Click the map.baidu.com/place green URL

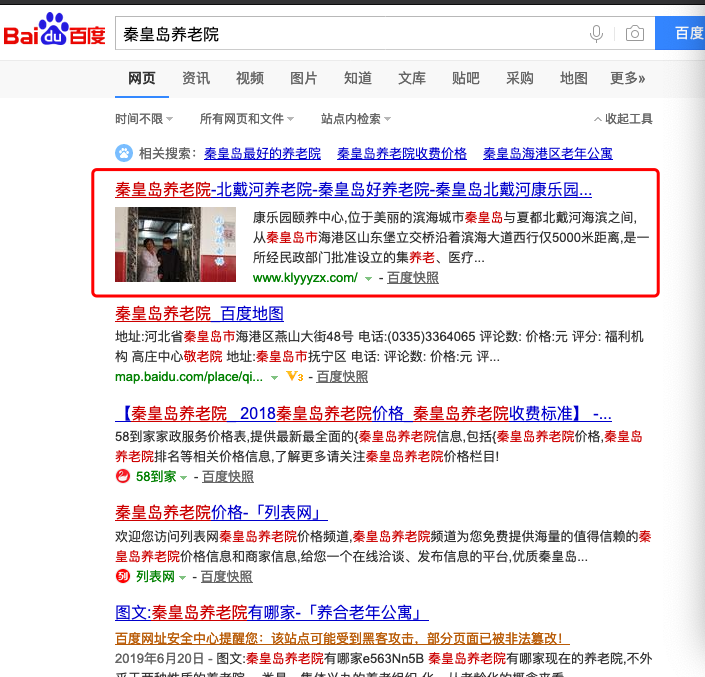point(189,377)
